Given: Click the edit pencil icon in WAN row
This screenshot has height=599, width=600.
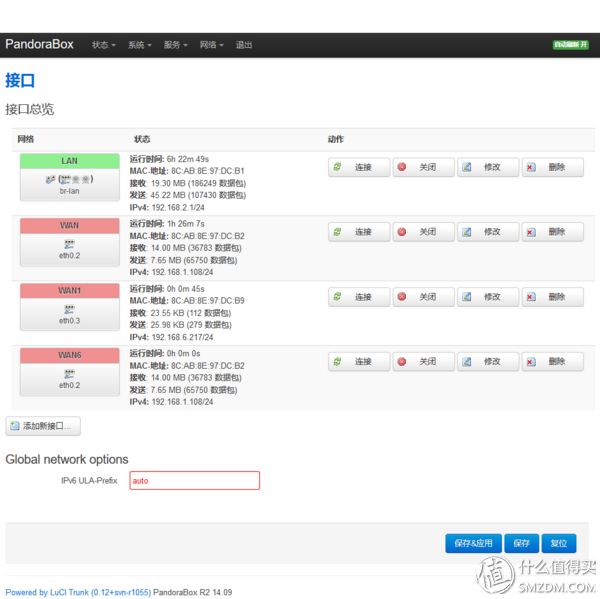Looking at the screenshot, I should click(x=466, y=232).
